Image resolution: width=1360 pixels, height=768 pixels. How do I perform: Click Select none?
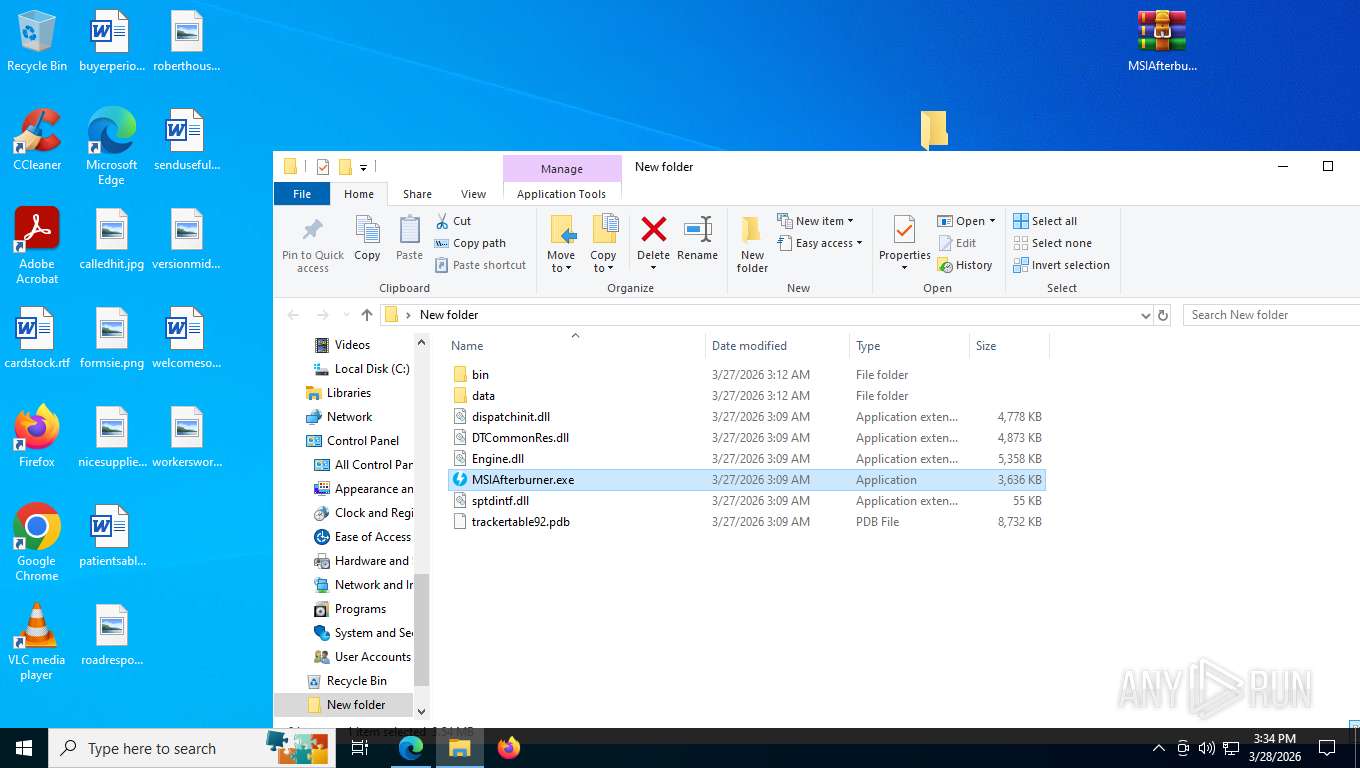click(1052, 243)
